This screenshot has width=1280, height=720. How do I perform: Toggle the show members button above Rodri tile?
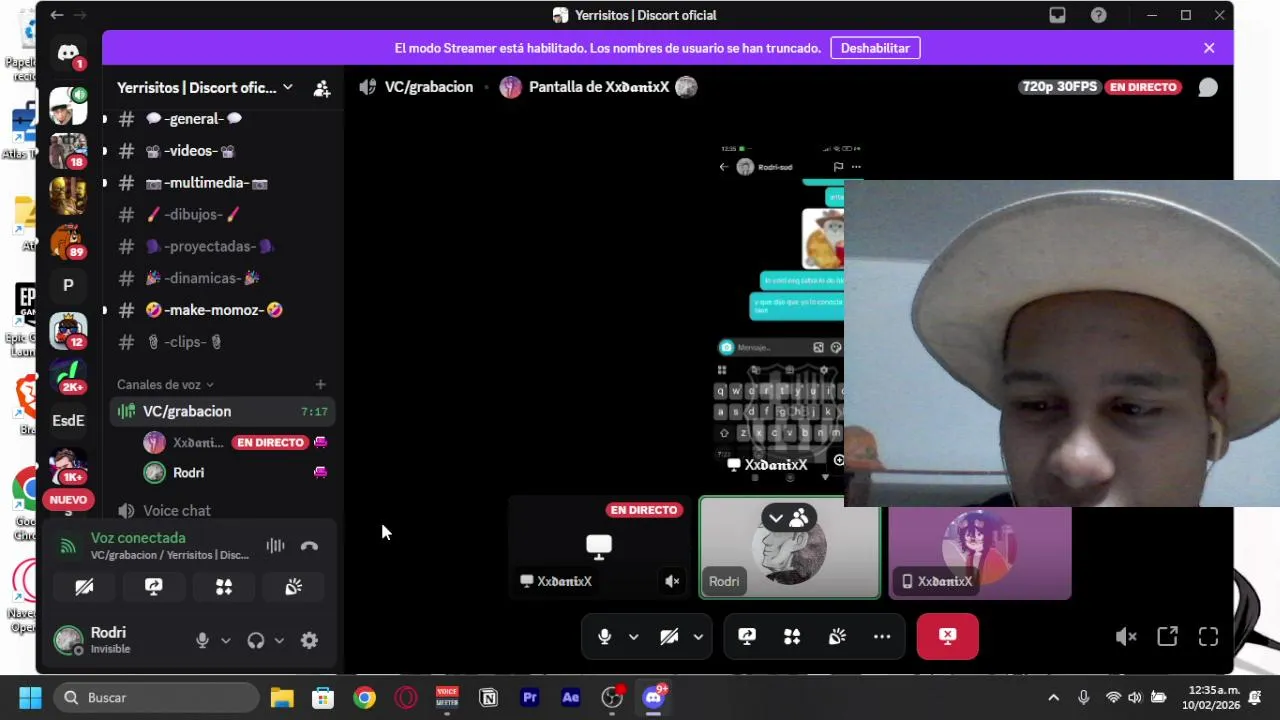(788, 518)
